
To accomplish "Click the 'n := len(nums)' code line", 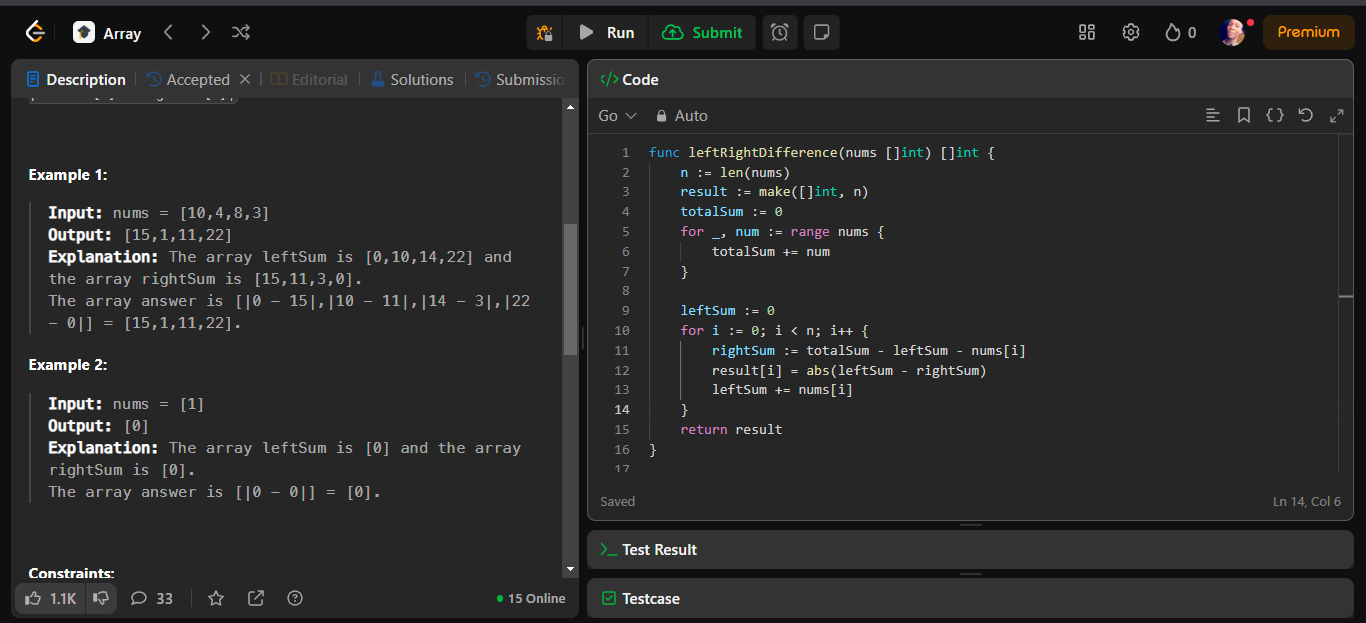I will [x=735, y=172].
